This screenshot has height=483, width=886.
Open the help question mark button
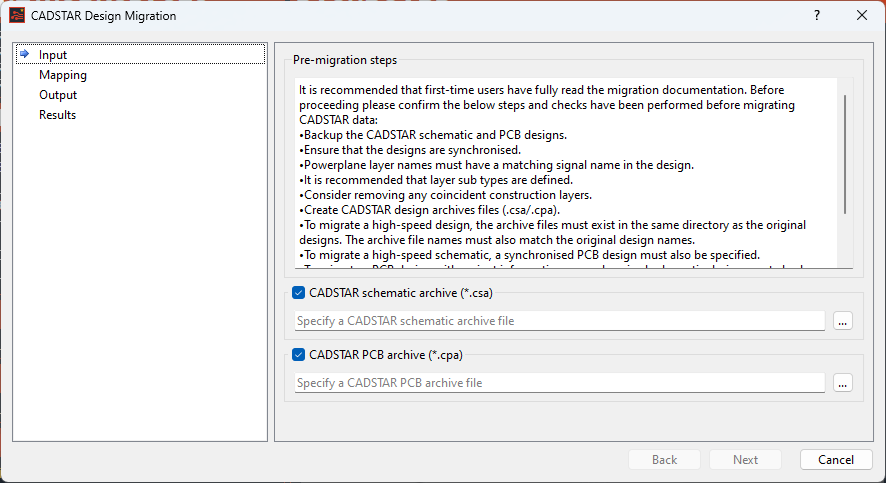pyautogui.click(x=816, y=15)
